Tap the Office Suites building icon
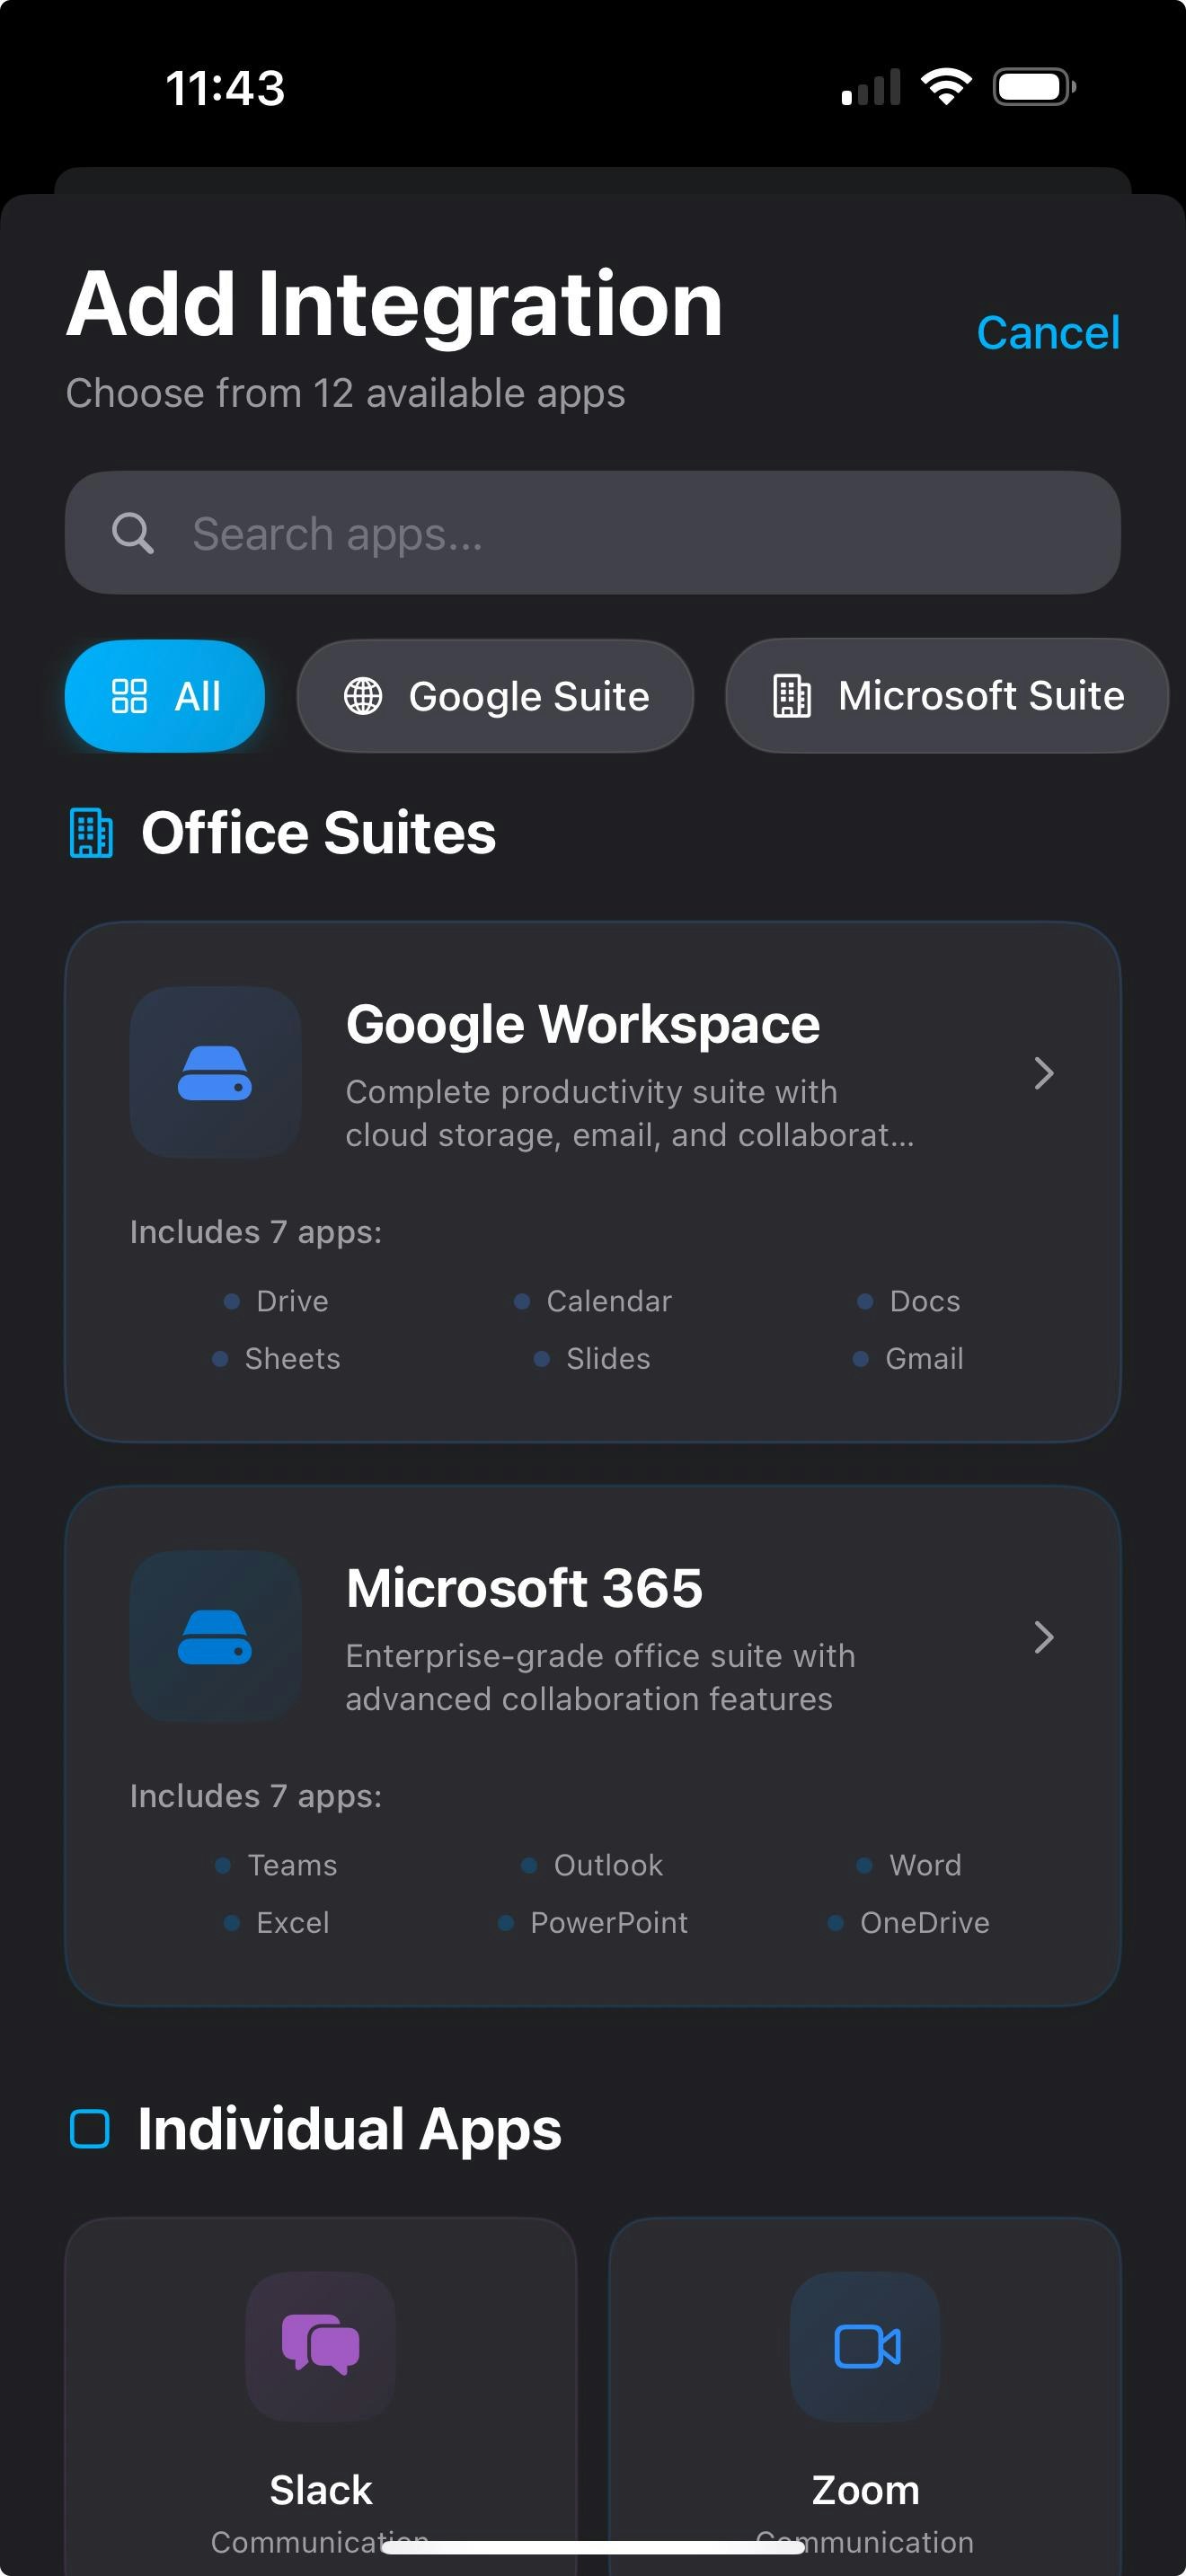The image size is (1186, 2576). pos(91,833)
